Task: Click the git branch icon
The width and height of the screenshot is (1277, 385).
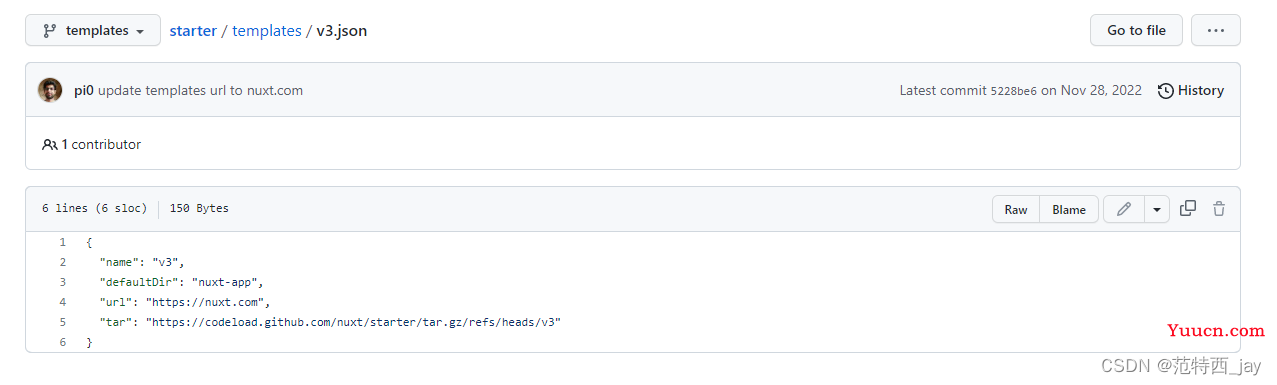Action: [50, 31]
